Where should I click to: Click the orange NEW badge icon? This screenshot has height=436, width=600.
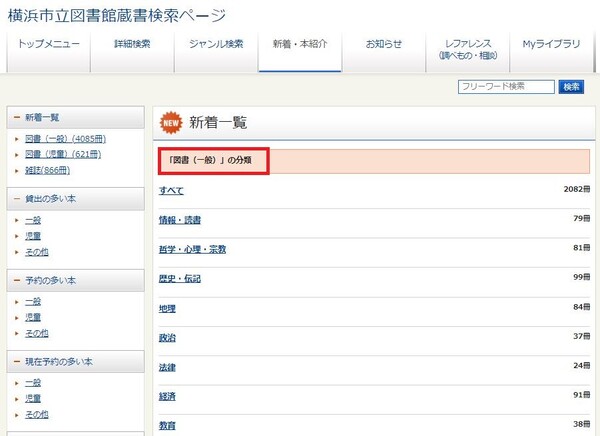(x=171, y=122)
